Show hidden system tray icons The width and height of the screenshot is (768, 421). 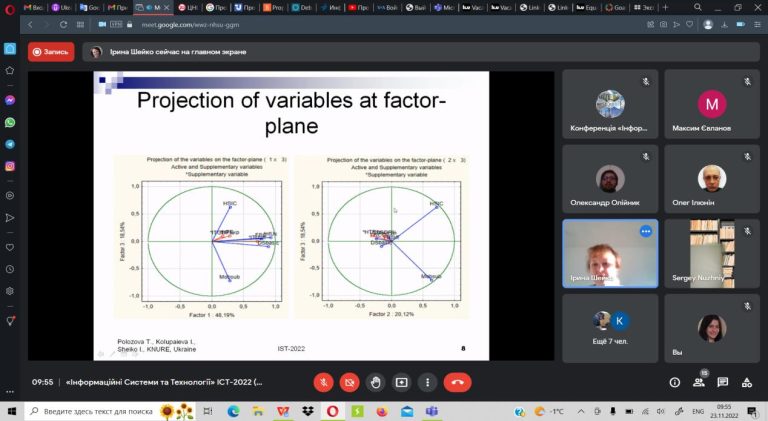click(580, 411)
